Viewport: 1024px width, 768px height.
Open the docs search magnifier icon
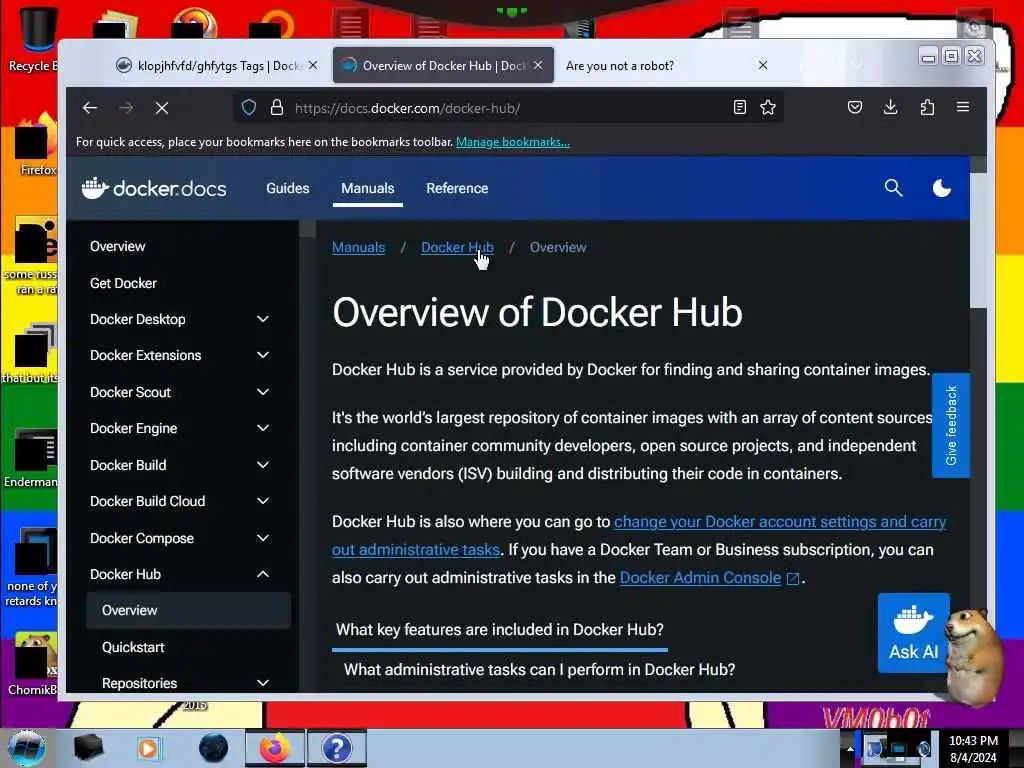[893, 188]
